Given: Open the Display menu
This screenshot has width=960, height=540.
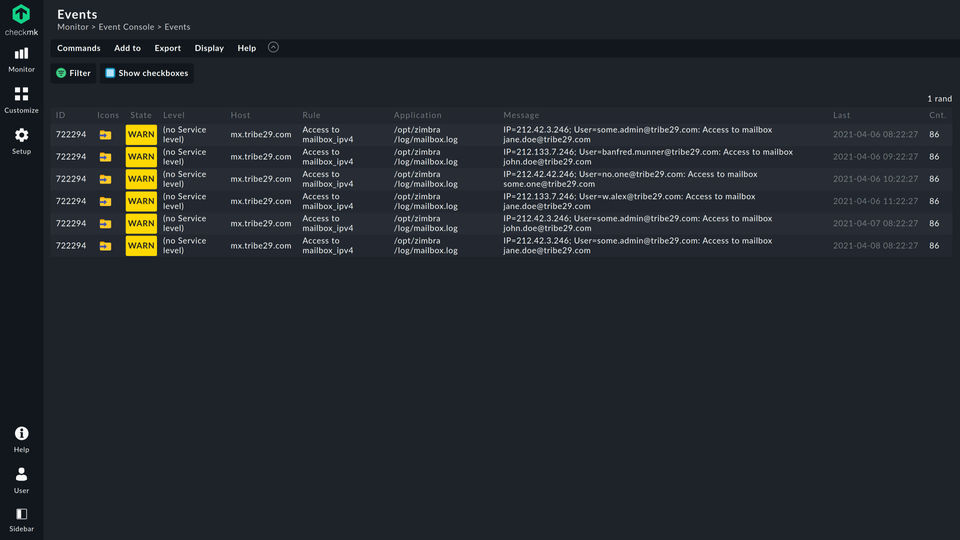Looking at the screenshot, I should click(209, 48).
